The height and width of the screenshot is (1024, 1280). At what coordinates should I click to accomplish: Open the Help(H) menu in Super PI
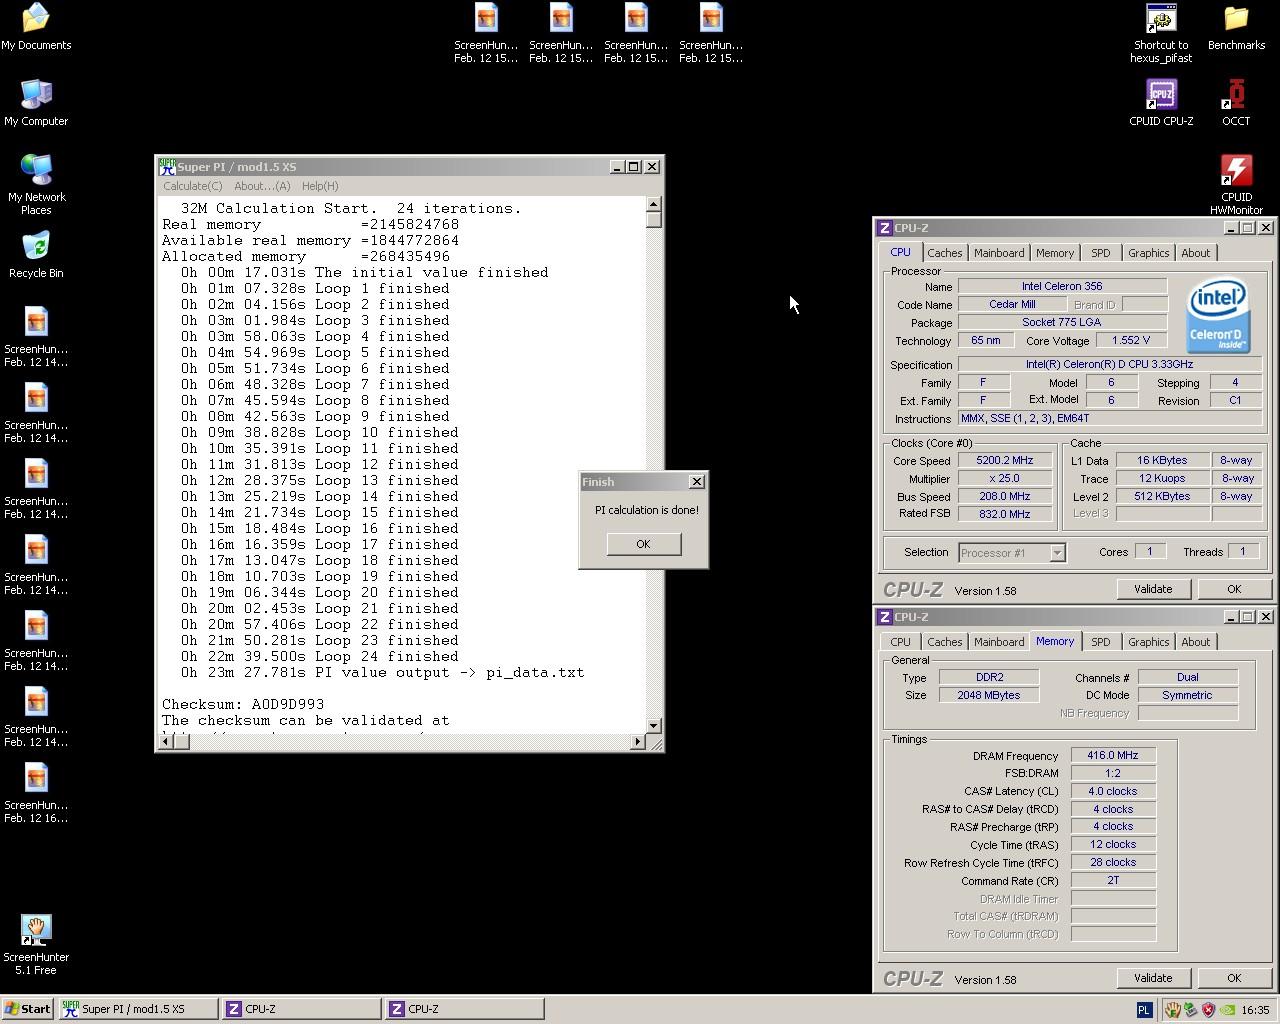click(x=320, y=186)
